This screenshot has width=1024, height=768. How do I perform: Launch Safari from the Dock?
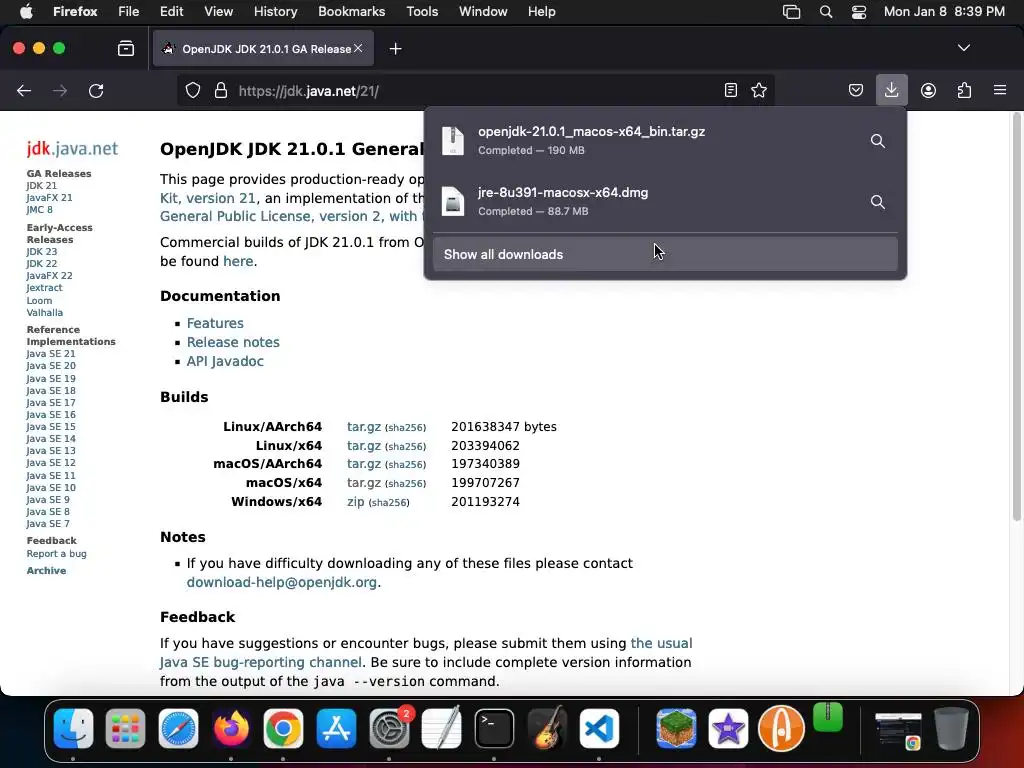pos(178,728)
